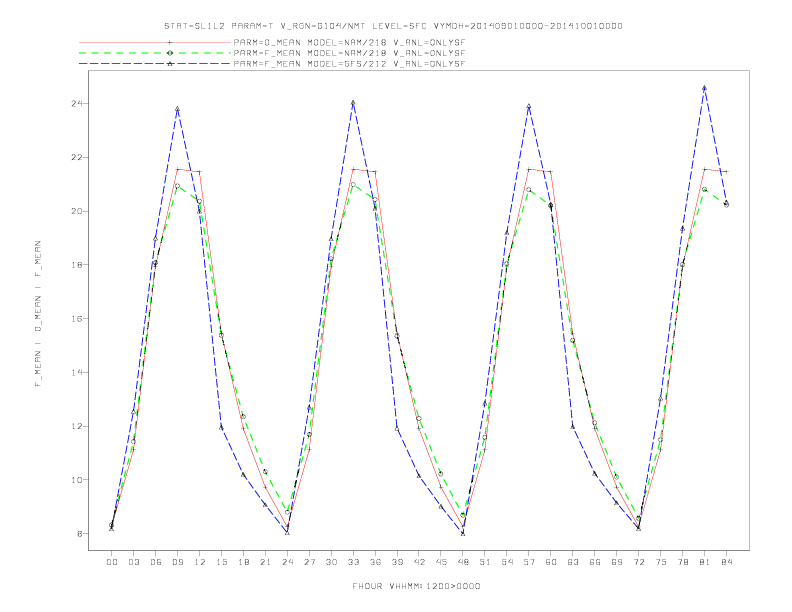Click the blue triangle marker at forecast hour 15
The image size is (792, 612).
pyautogui.click(x=221, y=428)
